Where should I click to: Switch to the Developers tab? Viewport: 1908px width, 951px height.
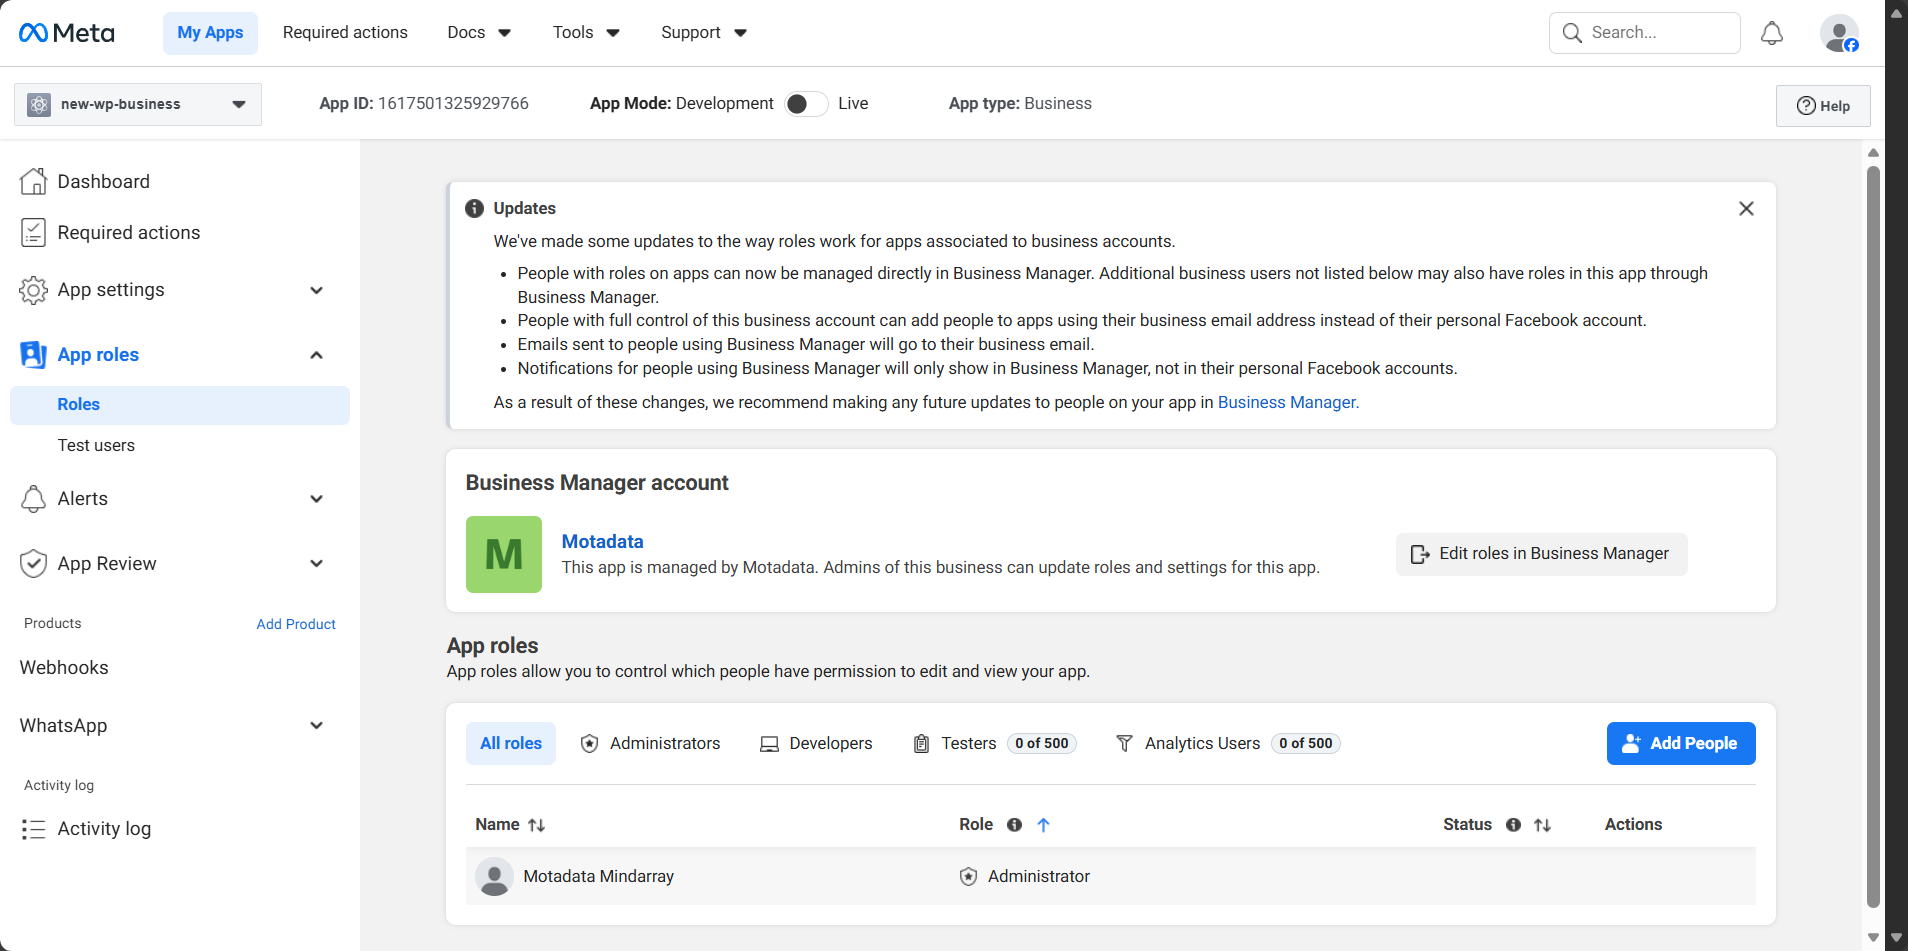816,744
